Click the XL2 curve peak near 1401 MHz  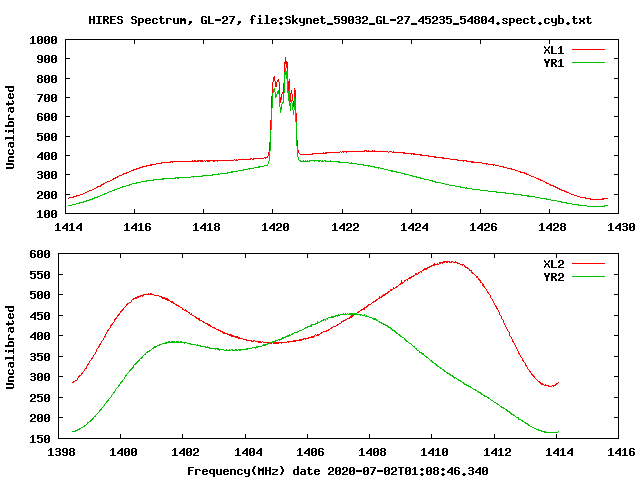click(x=149, y=294)
